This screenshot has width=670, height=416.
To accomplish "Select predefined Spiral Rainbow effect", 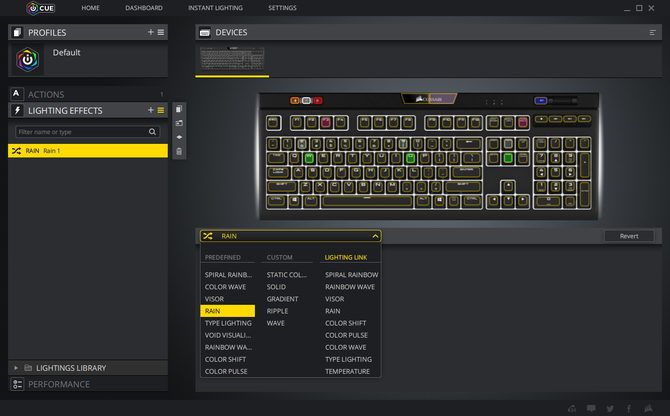I will (228, 275).
